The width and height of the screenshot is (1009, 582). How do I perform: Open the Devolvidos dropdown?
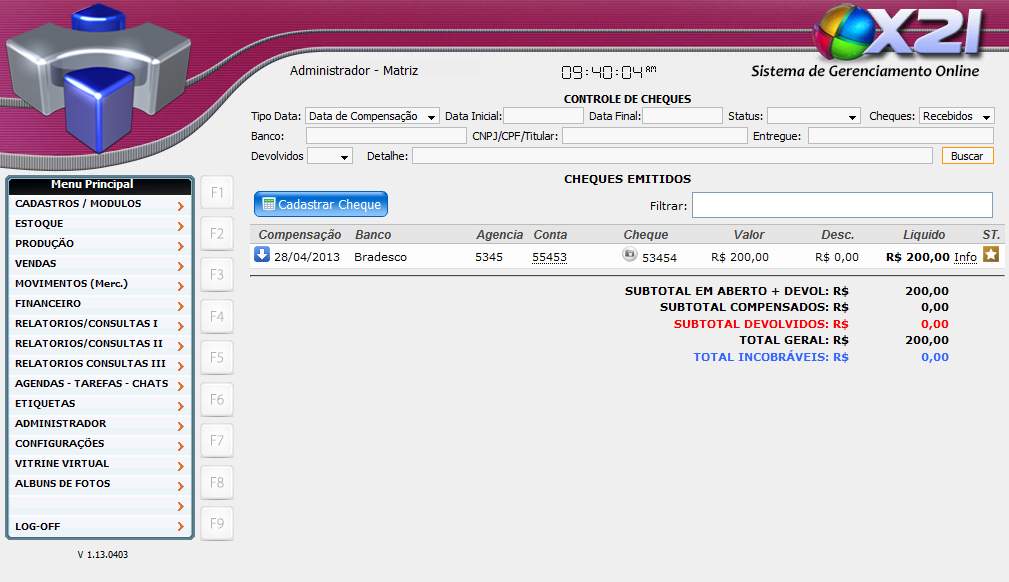(x=329, y=156)
